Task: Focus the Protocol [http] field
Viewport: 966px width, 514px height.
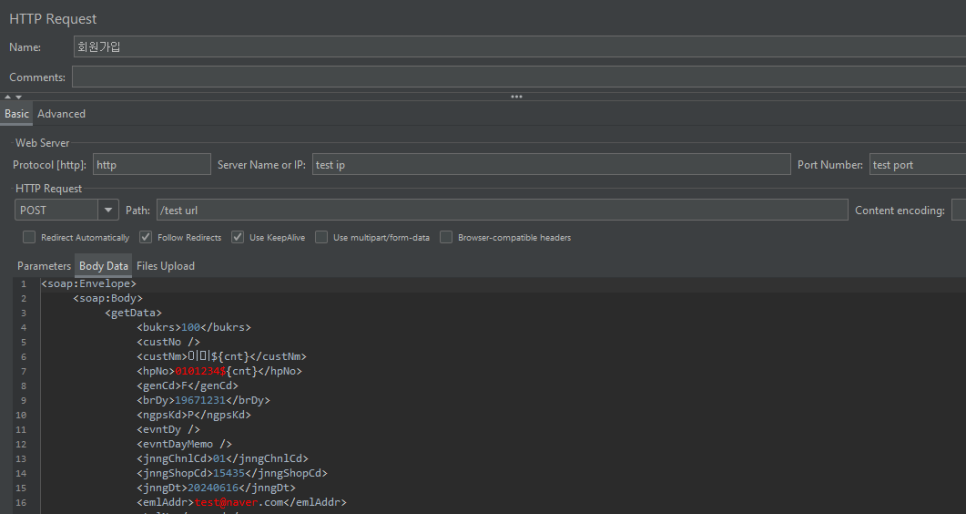Action: click(x=152, y=165)
